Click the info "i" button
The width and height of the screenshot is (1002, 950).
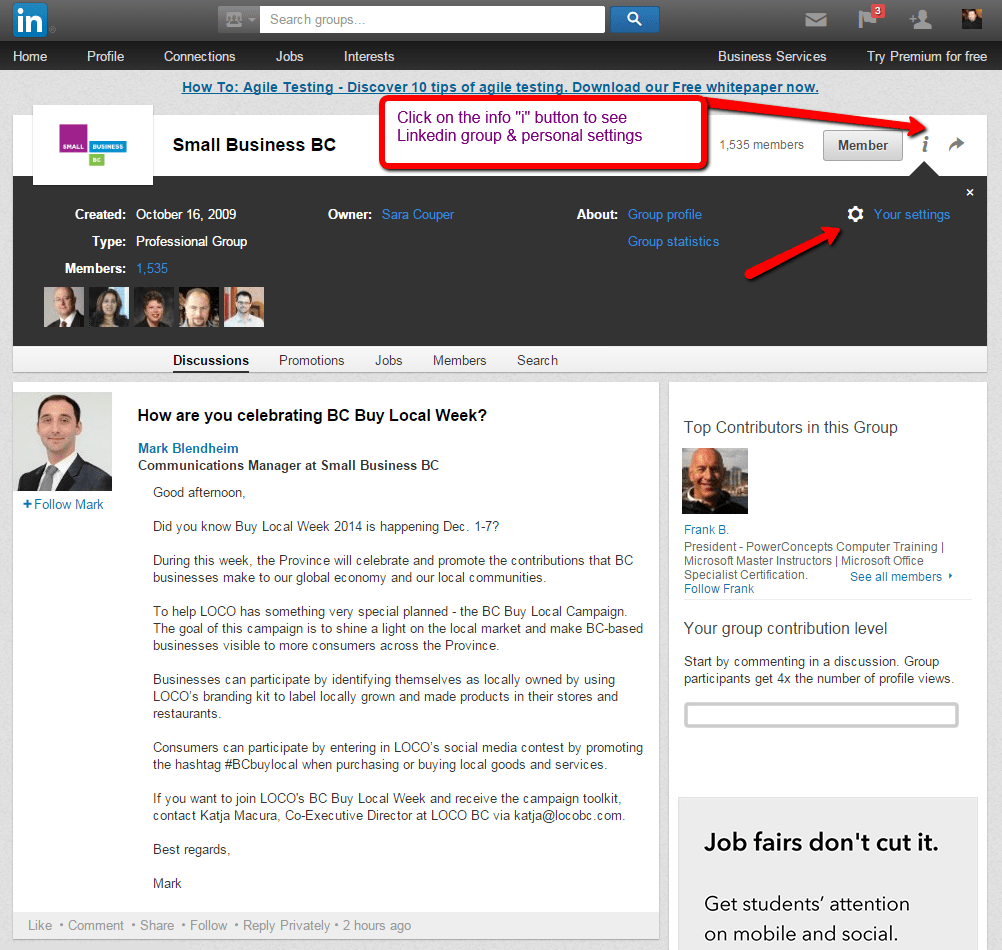[x=924, y=144]
